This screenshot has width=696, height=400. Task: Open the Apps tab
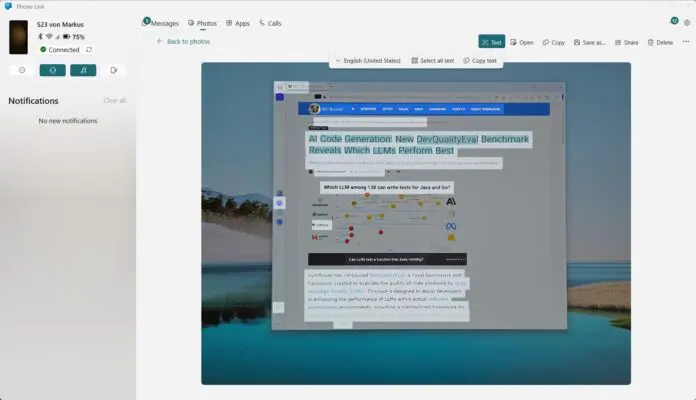[238, 23]
